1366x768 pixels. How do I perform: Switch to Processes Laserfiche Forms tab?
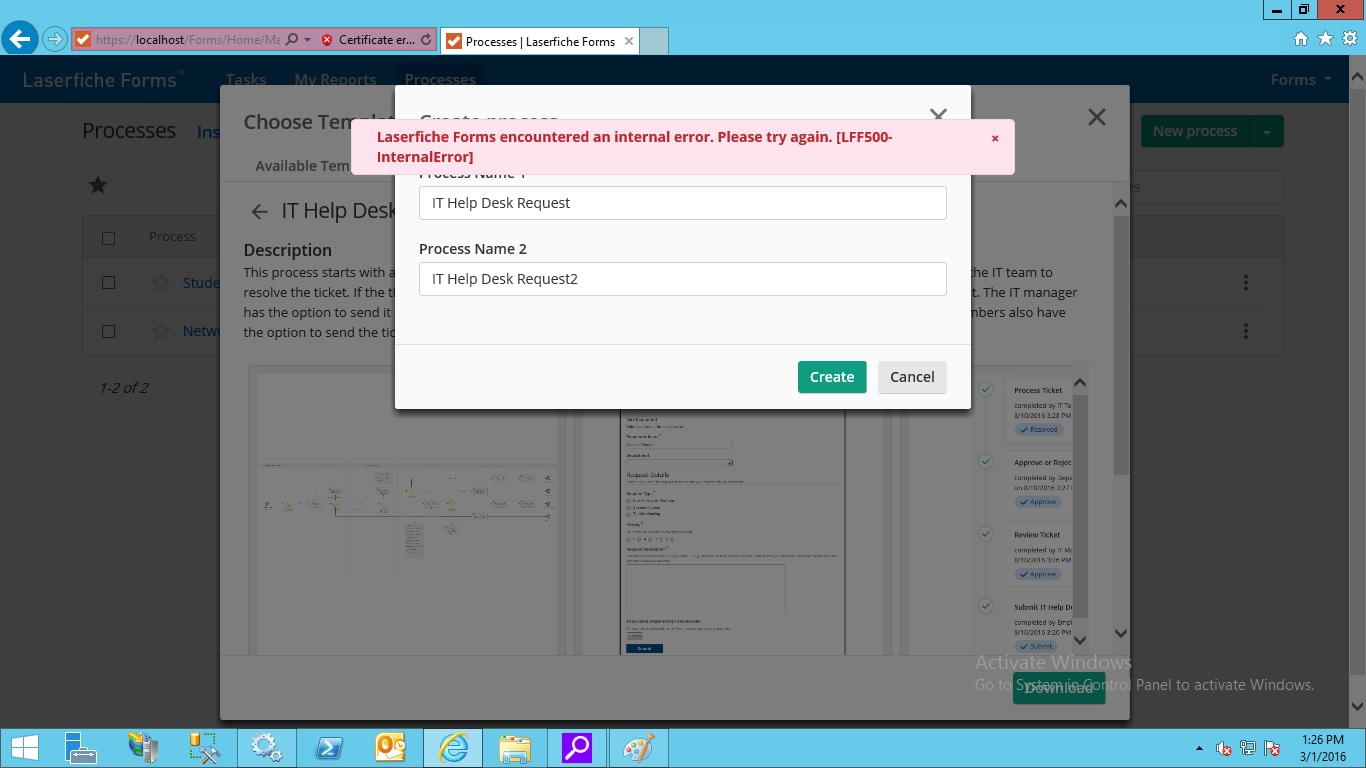click(x=540, y=42)
